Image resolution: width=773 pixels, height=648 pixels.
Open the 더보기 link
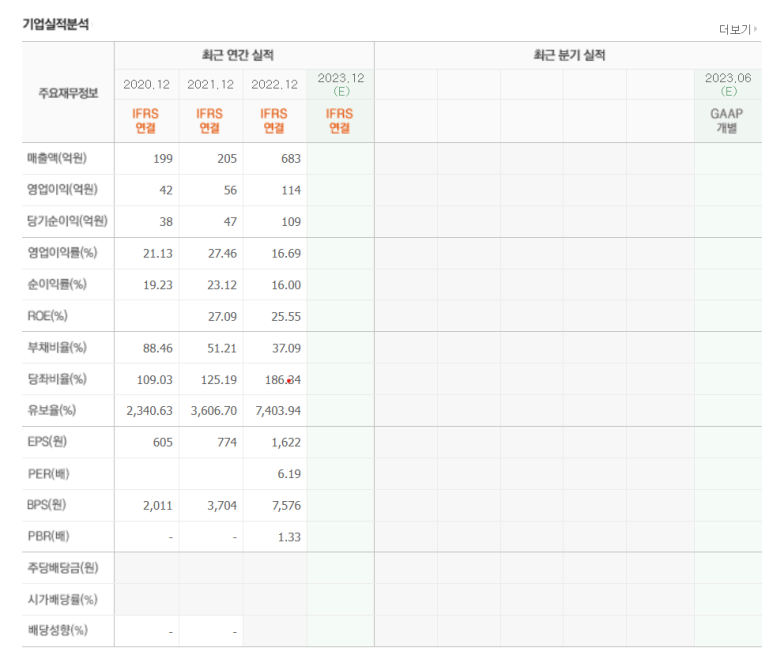(x=738, y=30)
